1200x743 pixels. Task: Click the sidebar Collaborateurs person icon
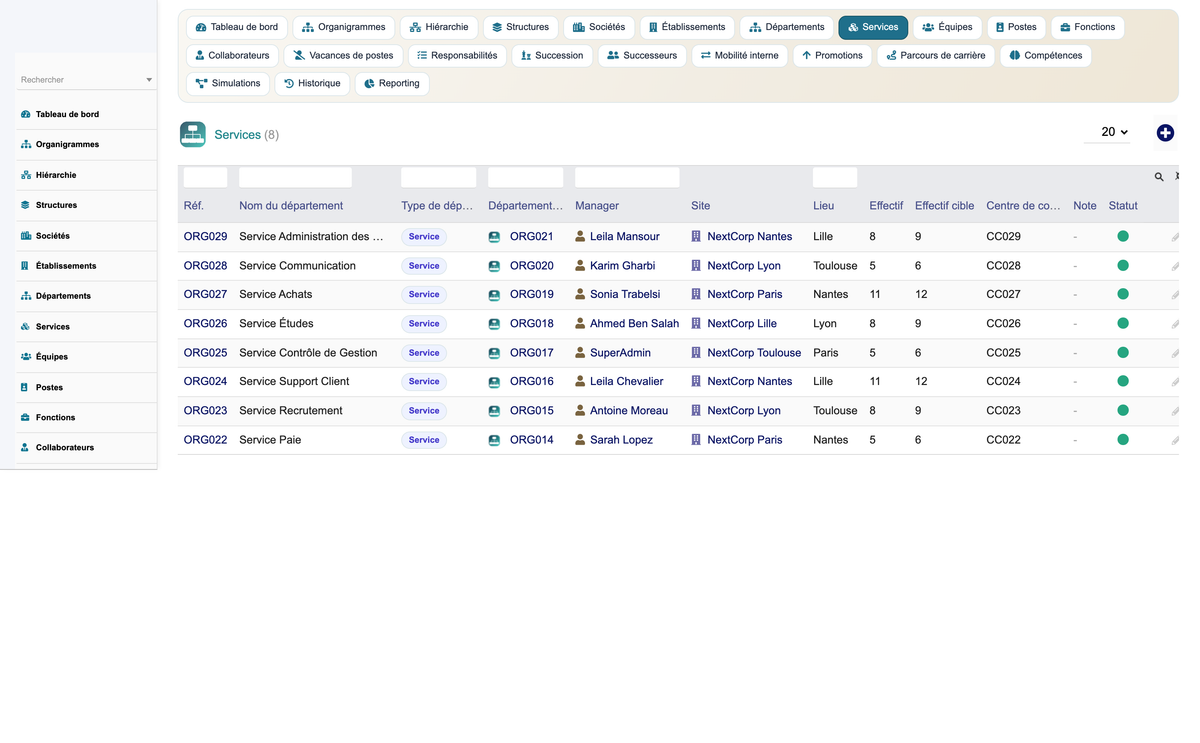(x=26, y=448)
